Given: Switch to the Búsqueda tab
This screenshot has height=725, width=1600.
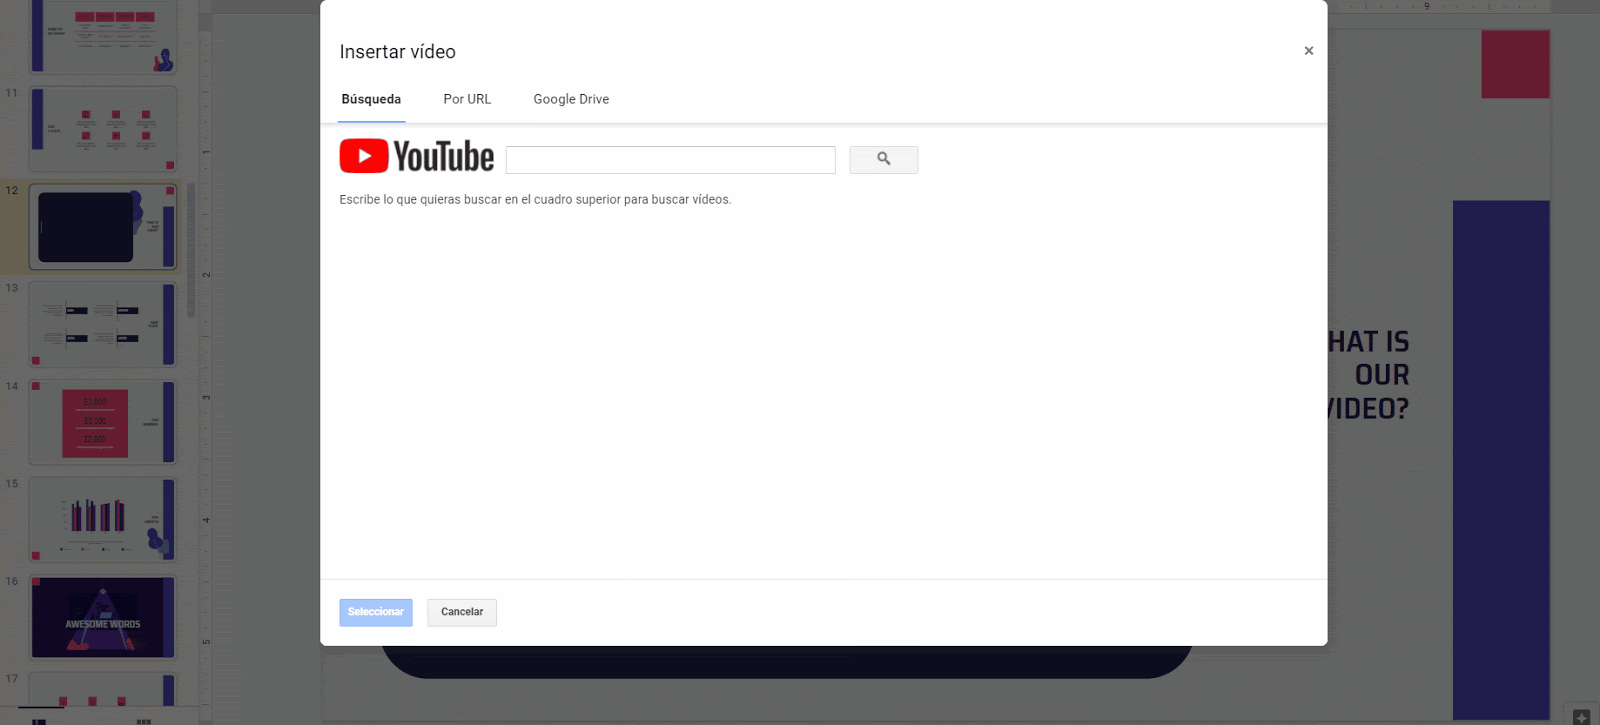Looking at the screenshot, I should (371, 99).
